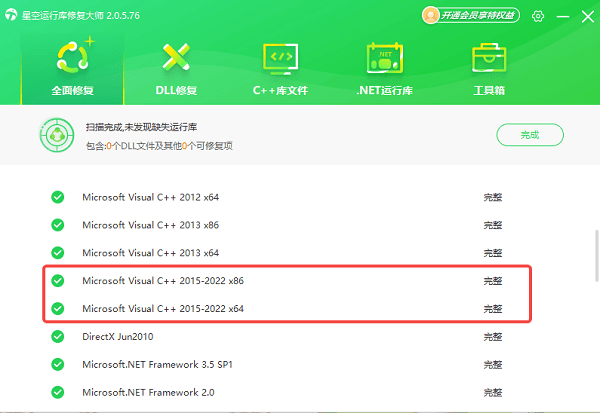Open the C++库文件 tab
The width and height of the screenshot is (600, 413).
(280, 69)
